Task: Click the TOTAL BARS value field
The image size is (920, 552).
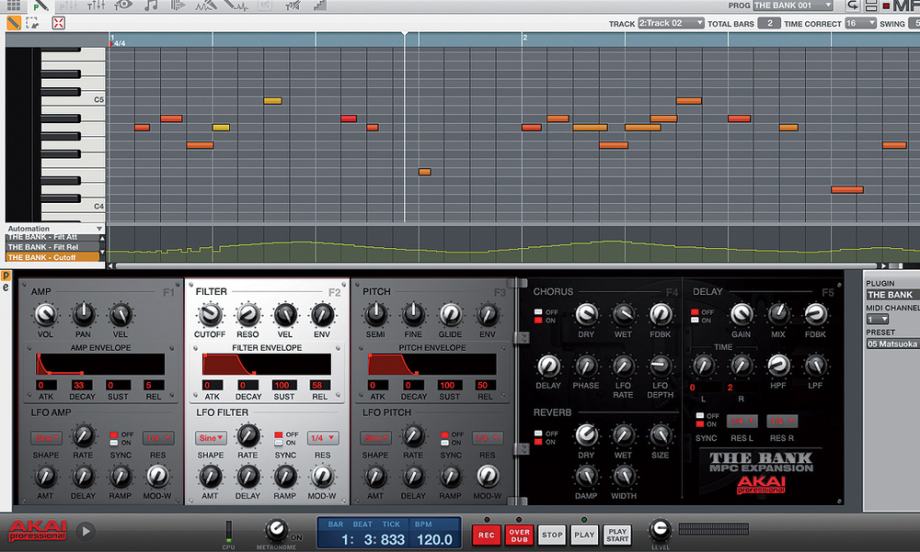Action: (769, 23)
